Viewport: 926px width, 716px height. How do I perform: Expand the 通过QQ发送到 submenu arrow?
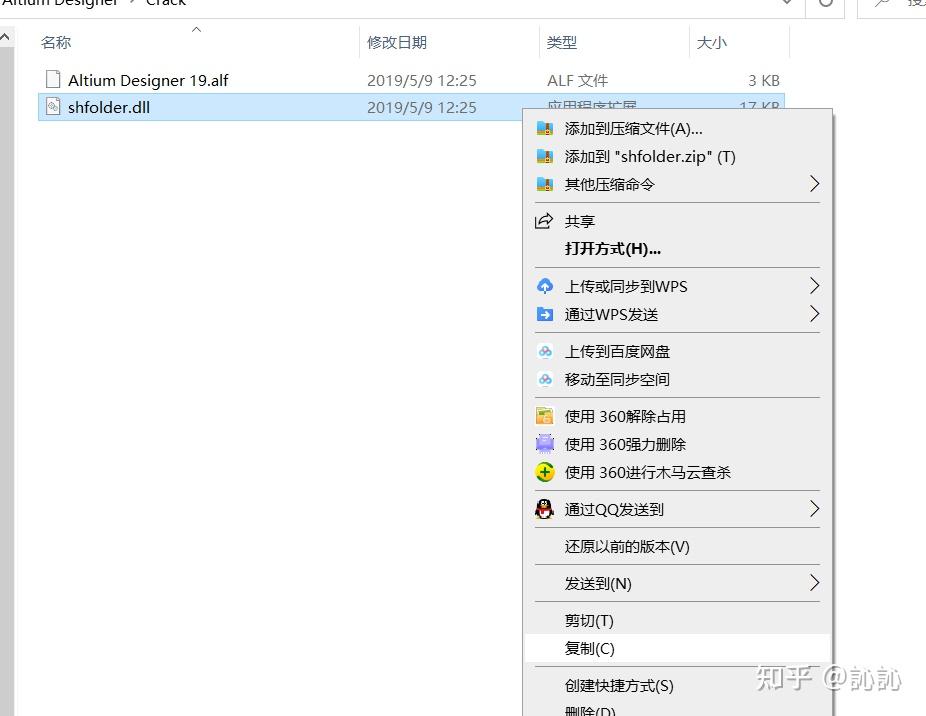click(x=814, y=509)
